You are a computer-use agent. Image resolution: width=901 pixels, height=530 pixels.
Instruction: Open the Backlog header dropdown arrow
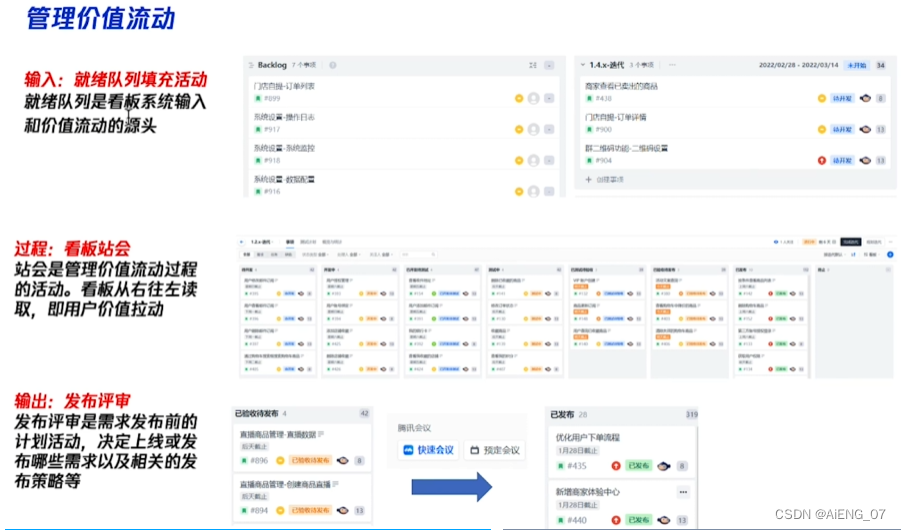tap(549, 66)
